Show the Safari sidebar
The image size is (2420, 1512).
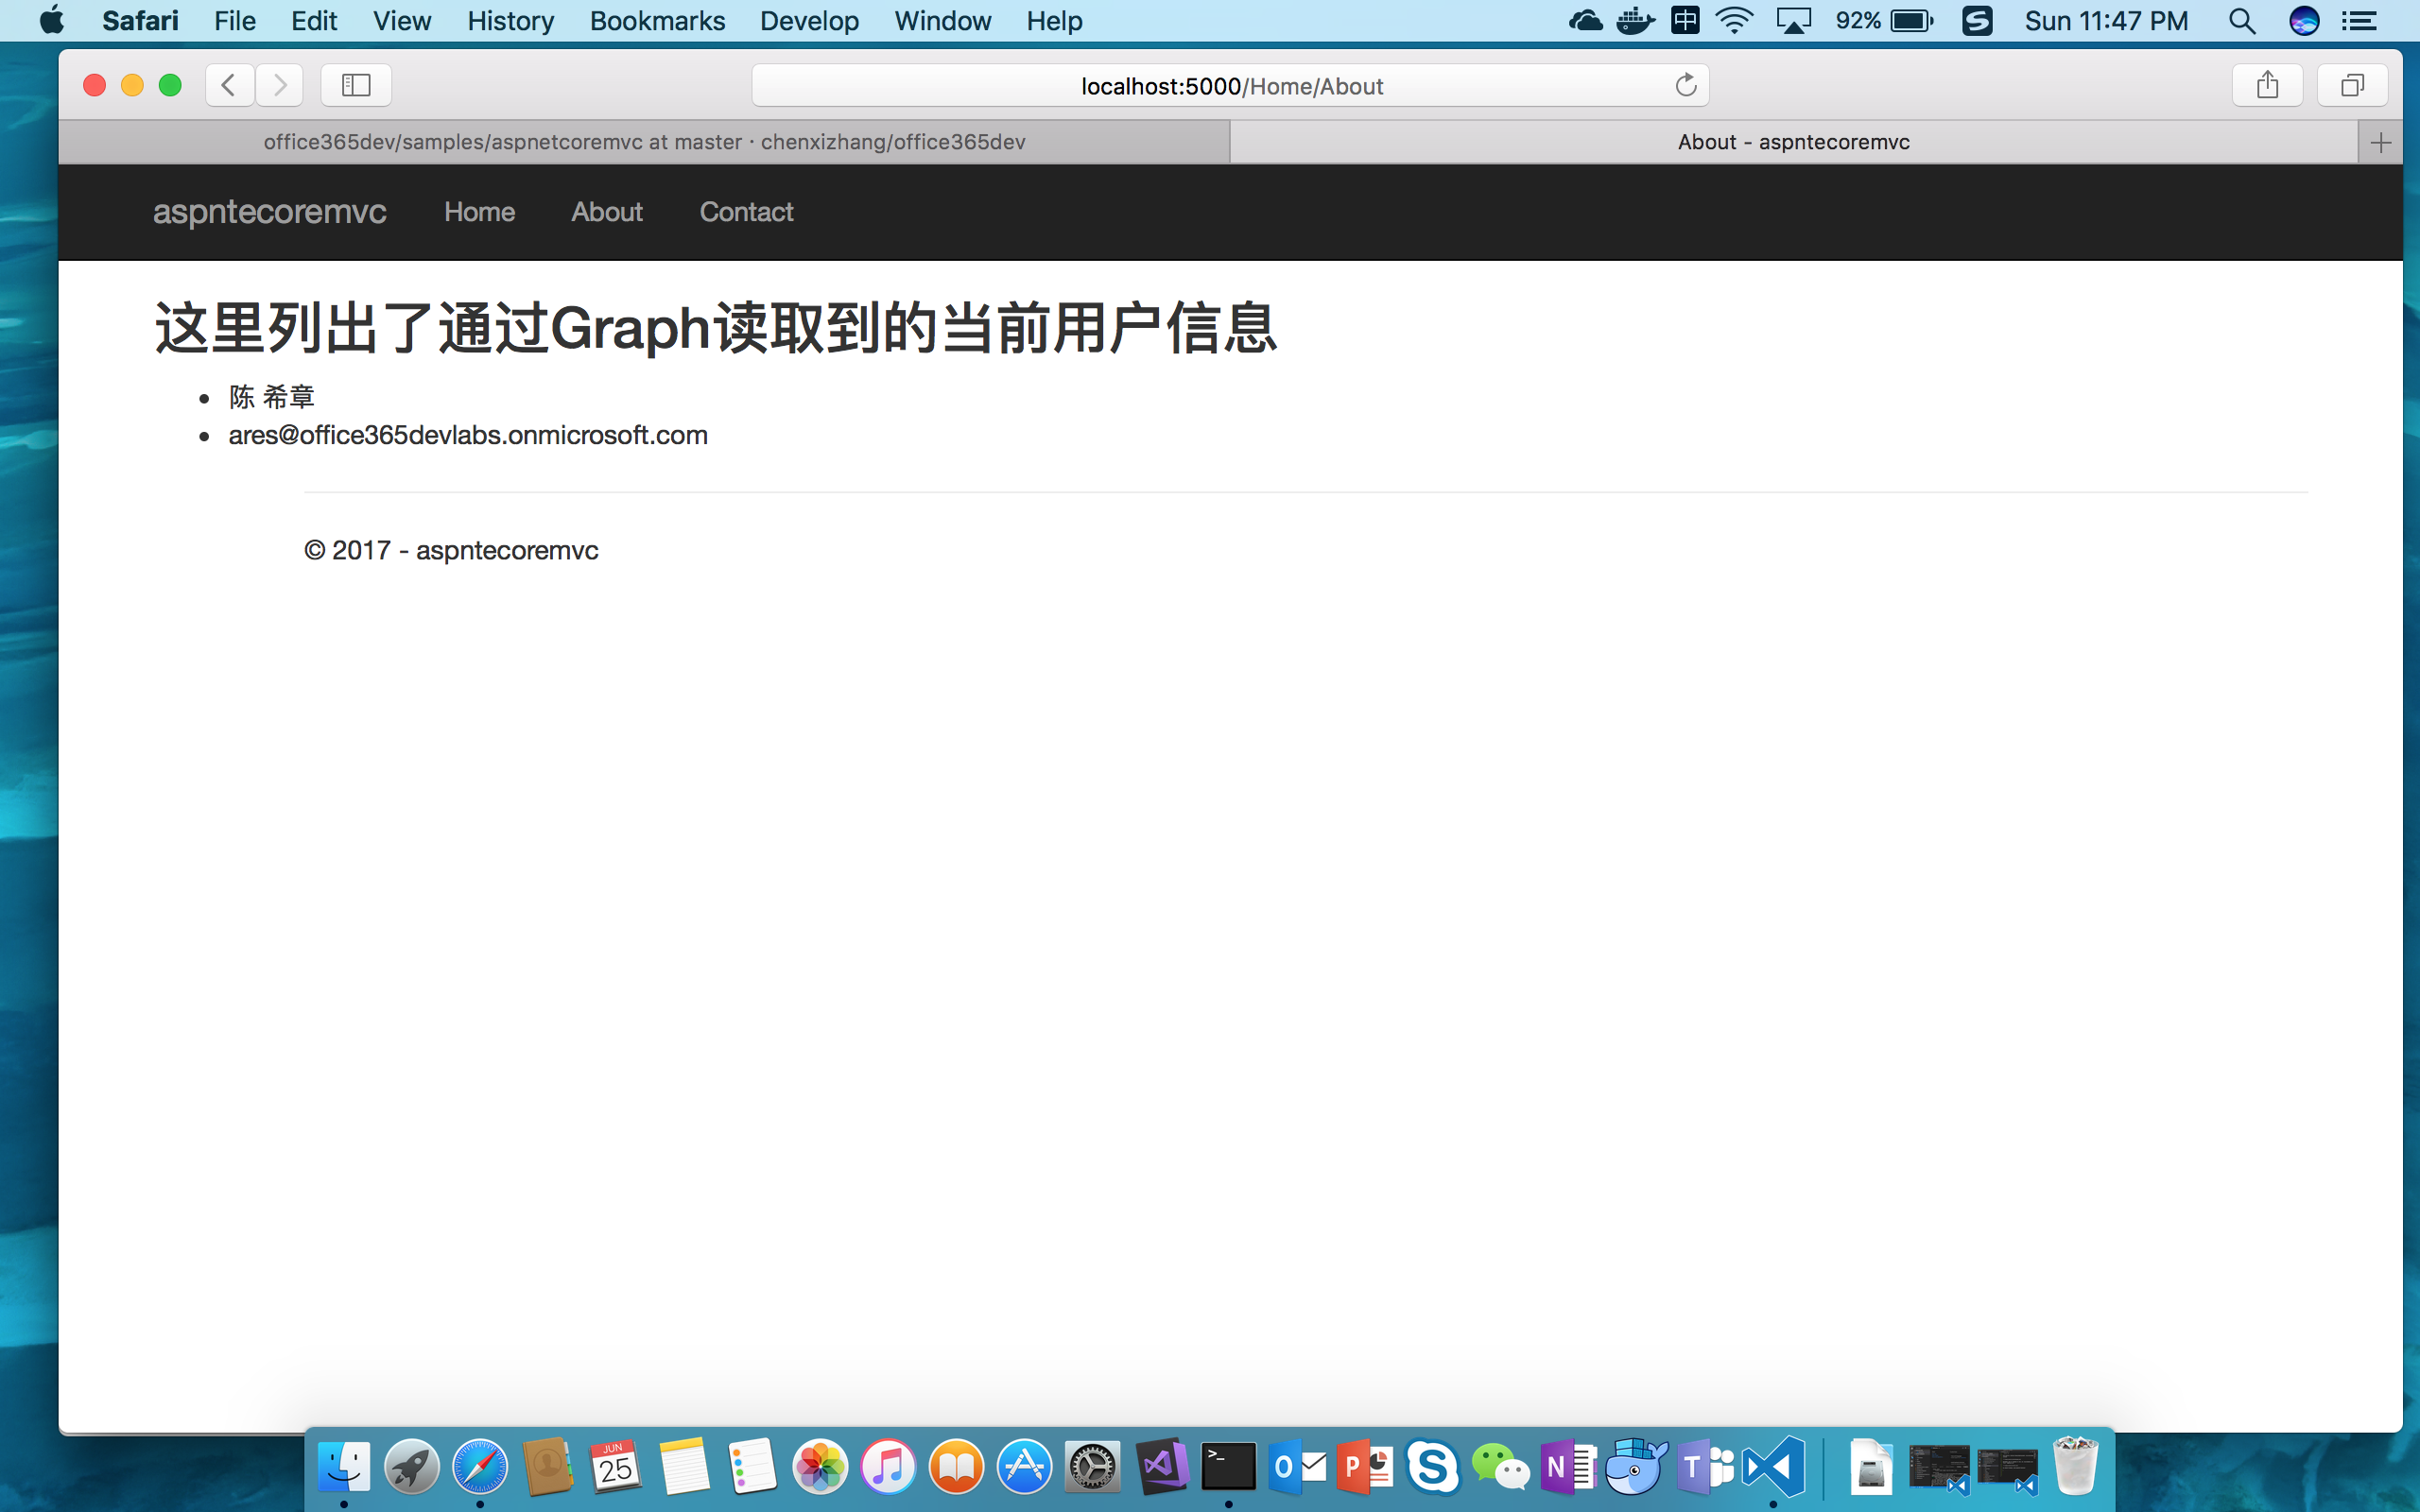click(356, 85)
